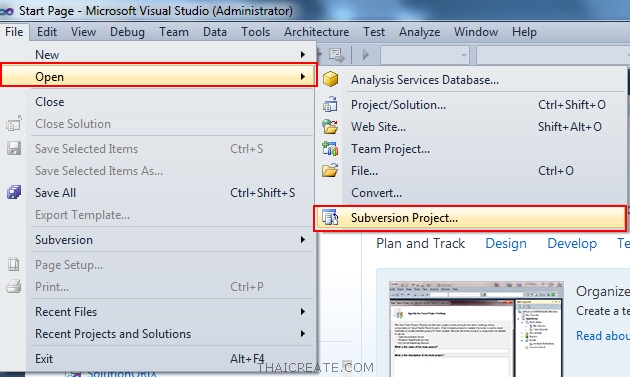The height and width of the screenshot is (377, 630).
Task: Open the configuration combo box dropdown
Action: 464,55
